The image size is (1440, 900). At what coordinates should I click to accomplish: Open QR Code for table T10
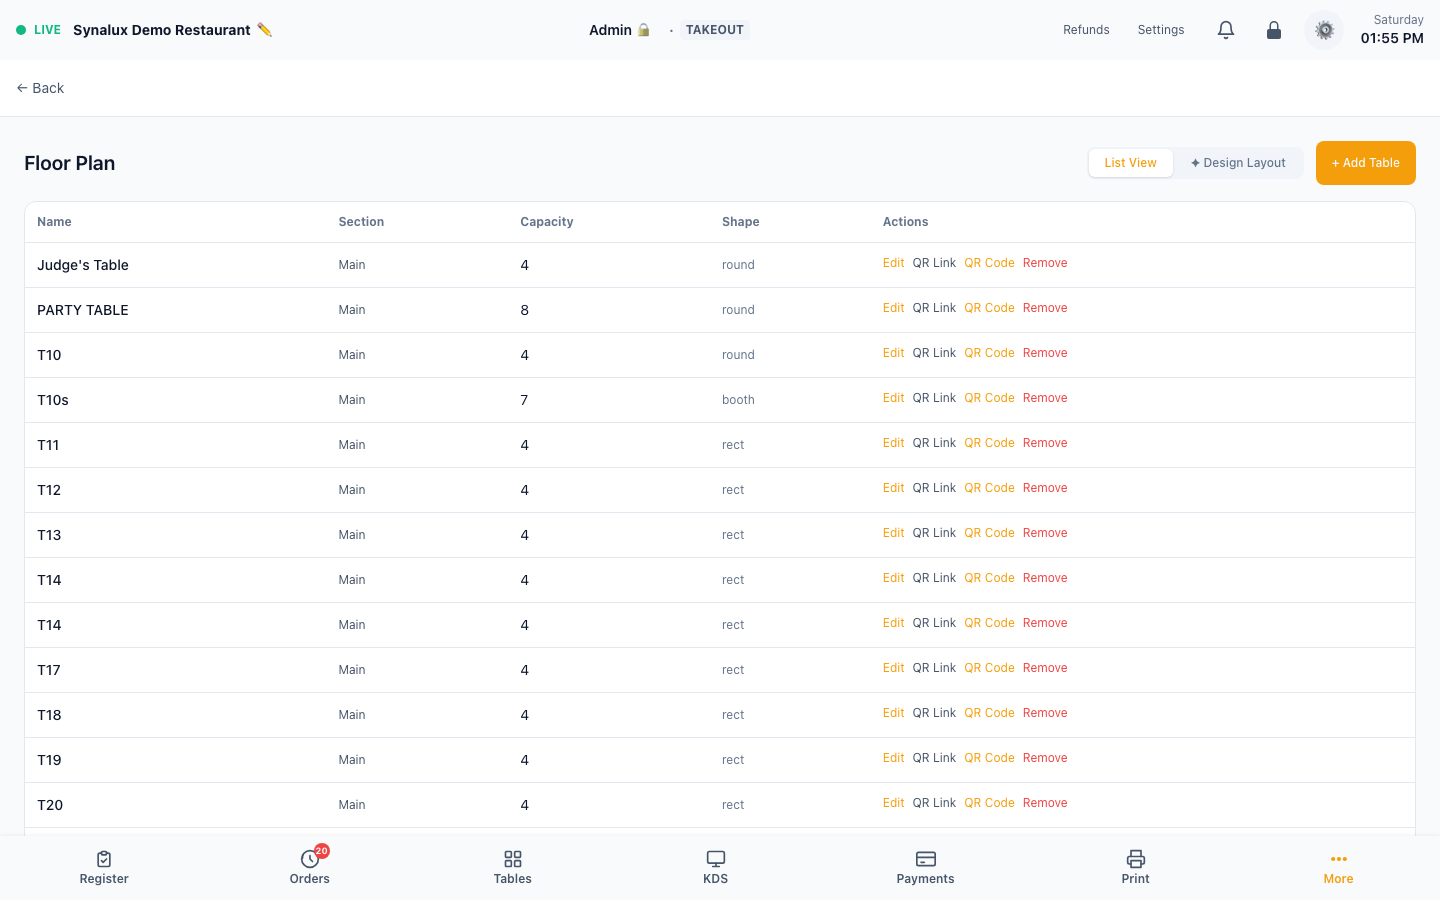[x=989, y=353]
